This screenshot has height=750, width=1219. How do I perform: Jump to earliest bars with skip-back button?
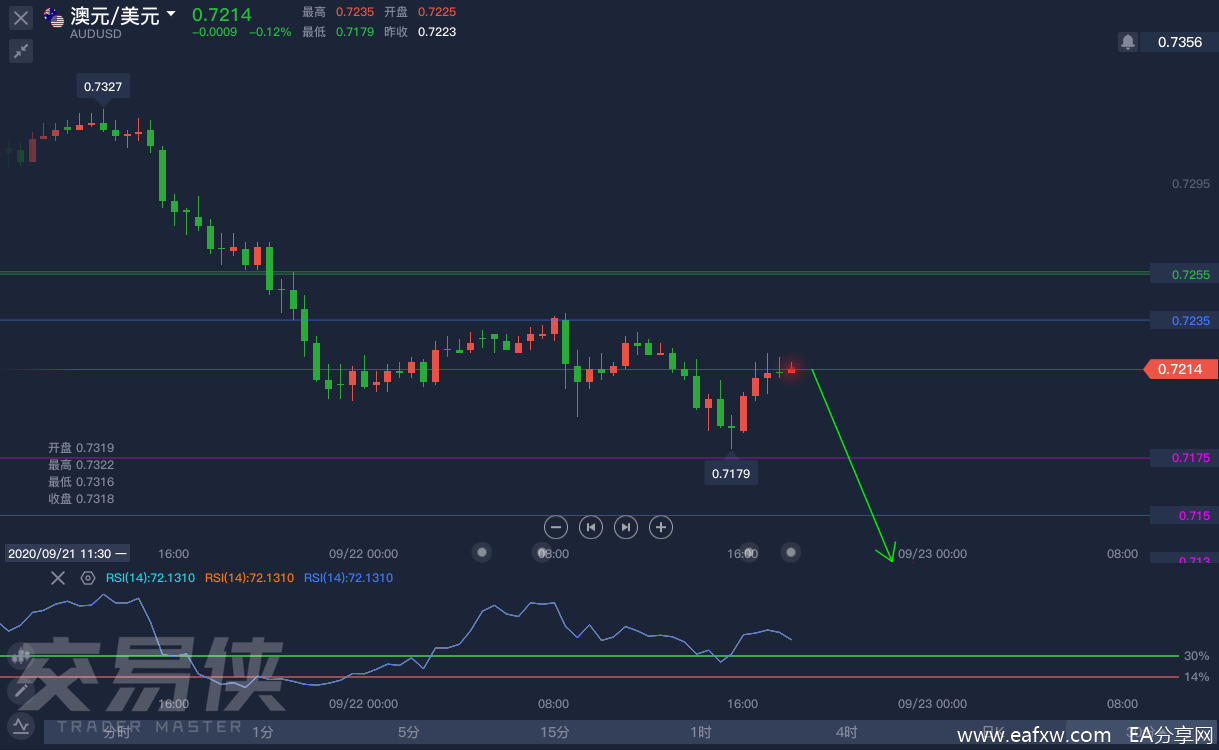[x=591, y=527]
